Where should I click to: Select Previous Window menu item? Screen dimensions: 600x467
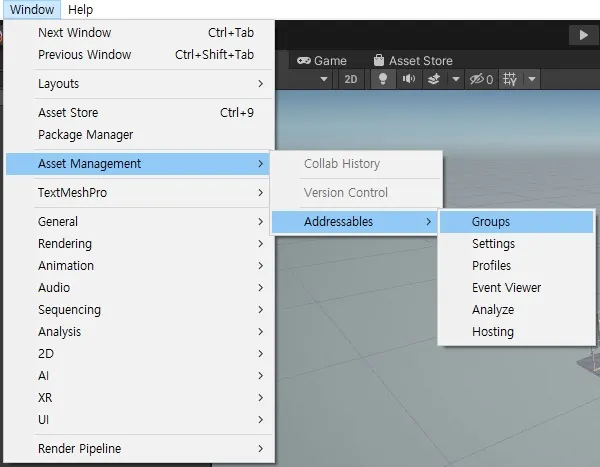tap(139, 55)
